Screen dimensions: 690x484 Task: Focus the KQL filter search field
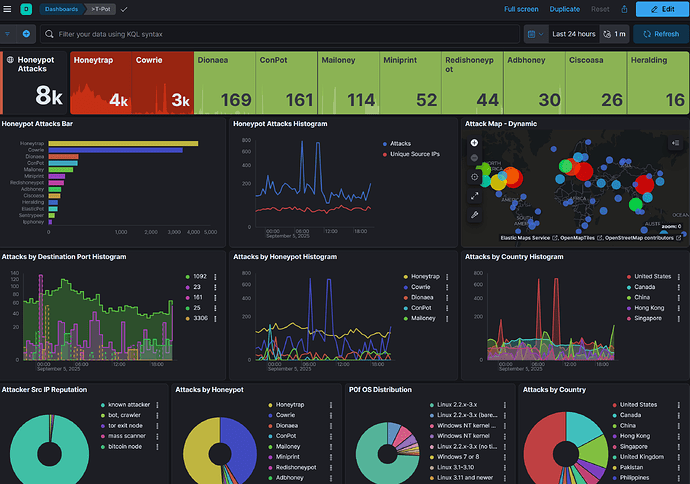pos(280,34)
